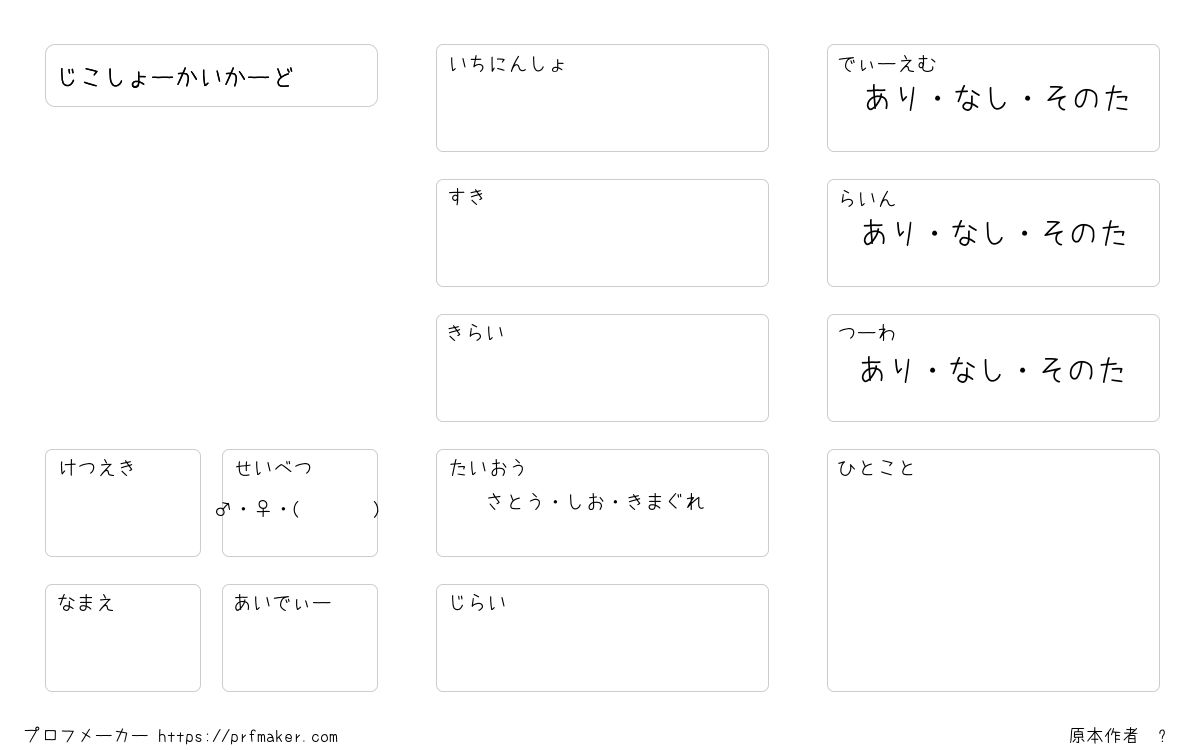This screenshot has width=1200, height=750.
Task: Click the じこしょーかいかーど title box
Action: click(211, 75)
